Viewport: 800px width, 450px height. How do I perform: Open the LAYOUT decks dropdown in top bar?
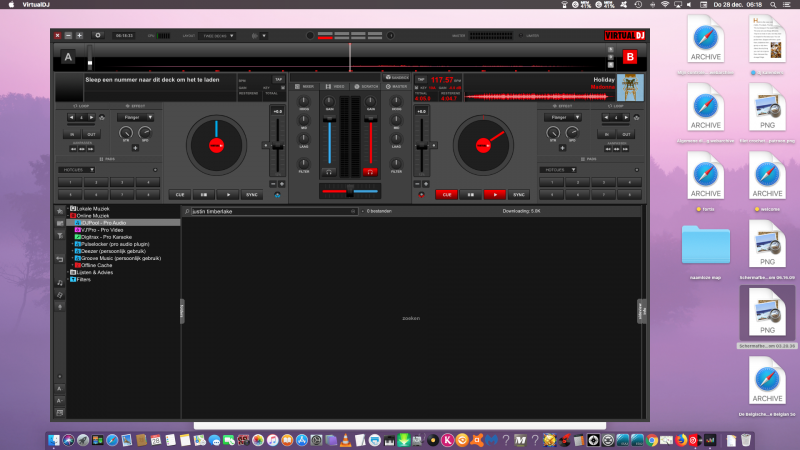pyautogui.click(x=218, y=36)
